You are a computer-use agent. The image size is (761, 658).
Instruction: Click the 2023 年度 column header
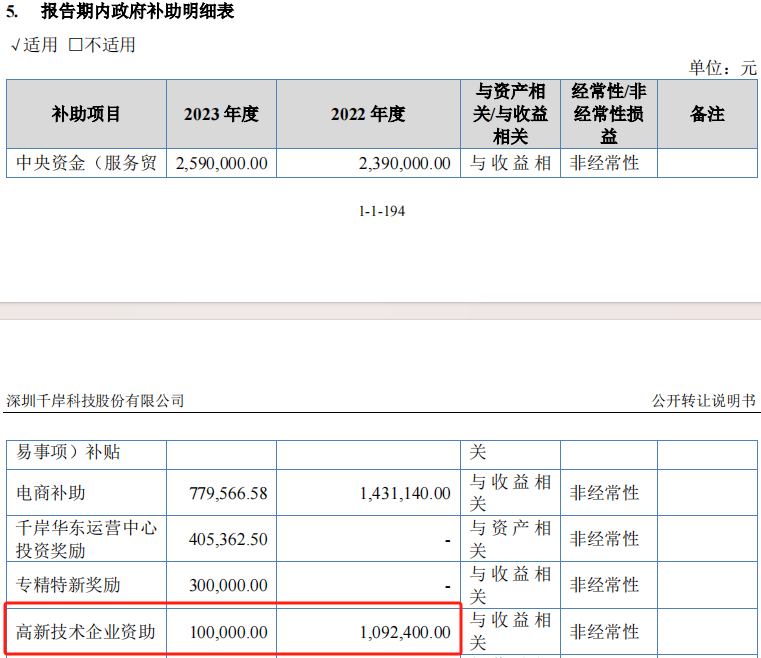coord(221,115)
